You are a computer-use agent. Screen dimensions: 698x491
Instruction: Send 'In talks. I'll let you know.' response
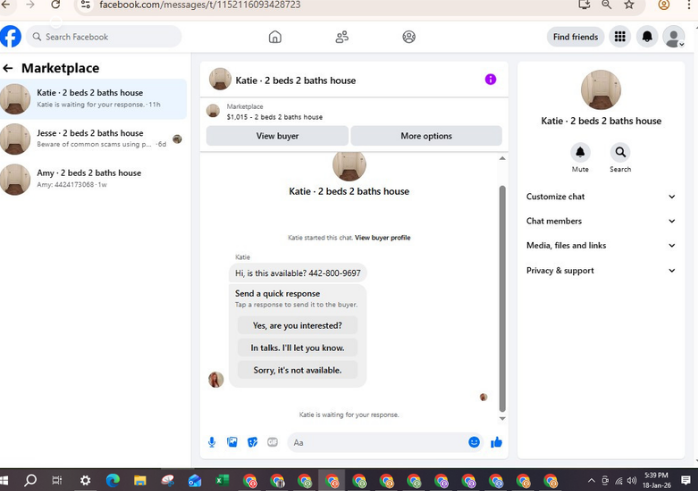click(297, 348)
